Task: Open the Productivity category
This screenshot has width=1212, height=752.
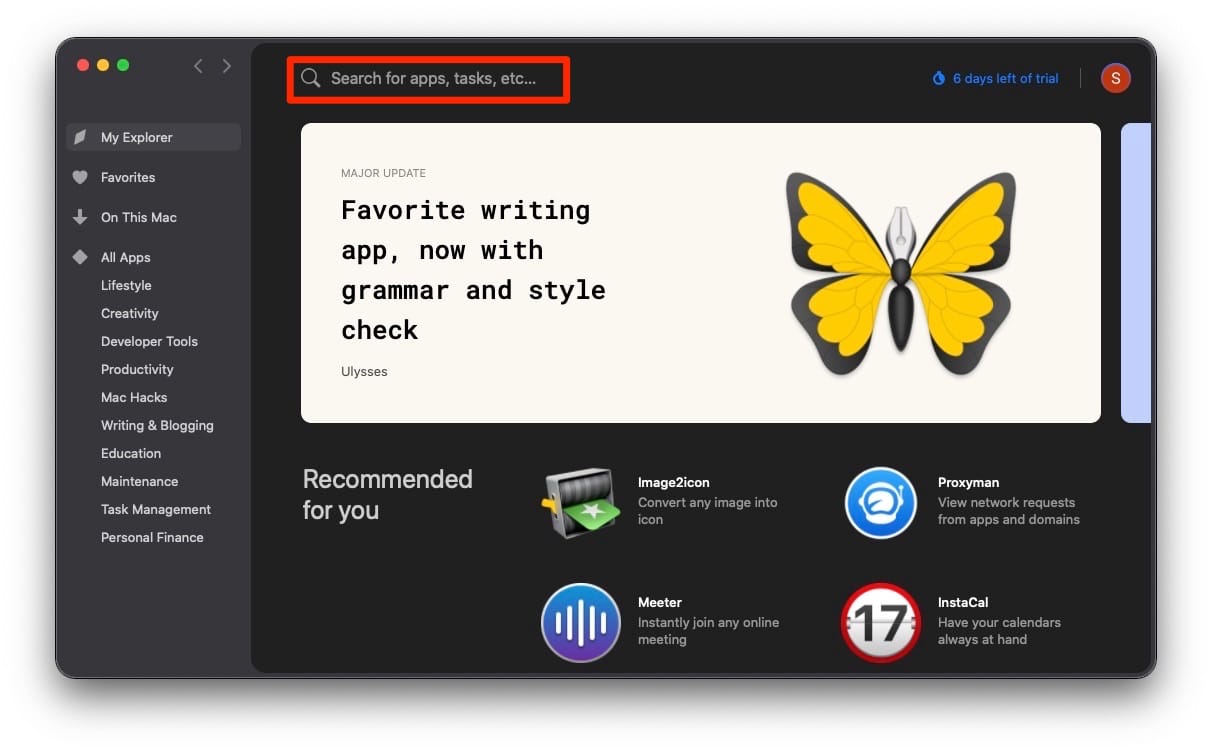Action: point(137,369)
